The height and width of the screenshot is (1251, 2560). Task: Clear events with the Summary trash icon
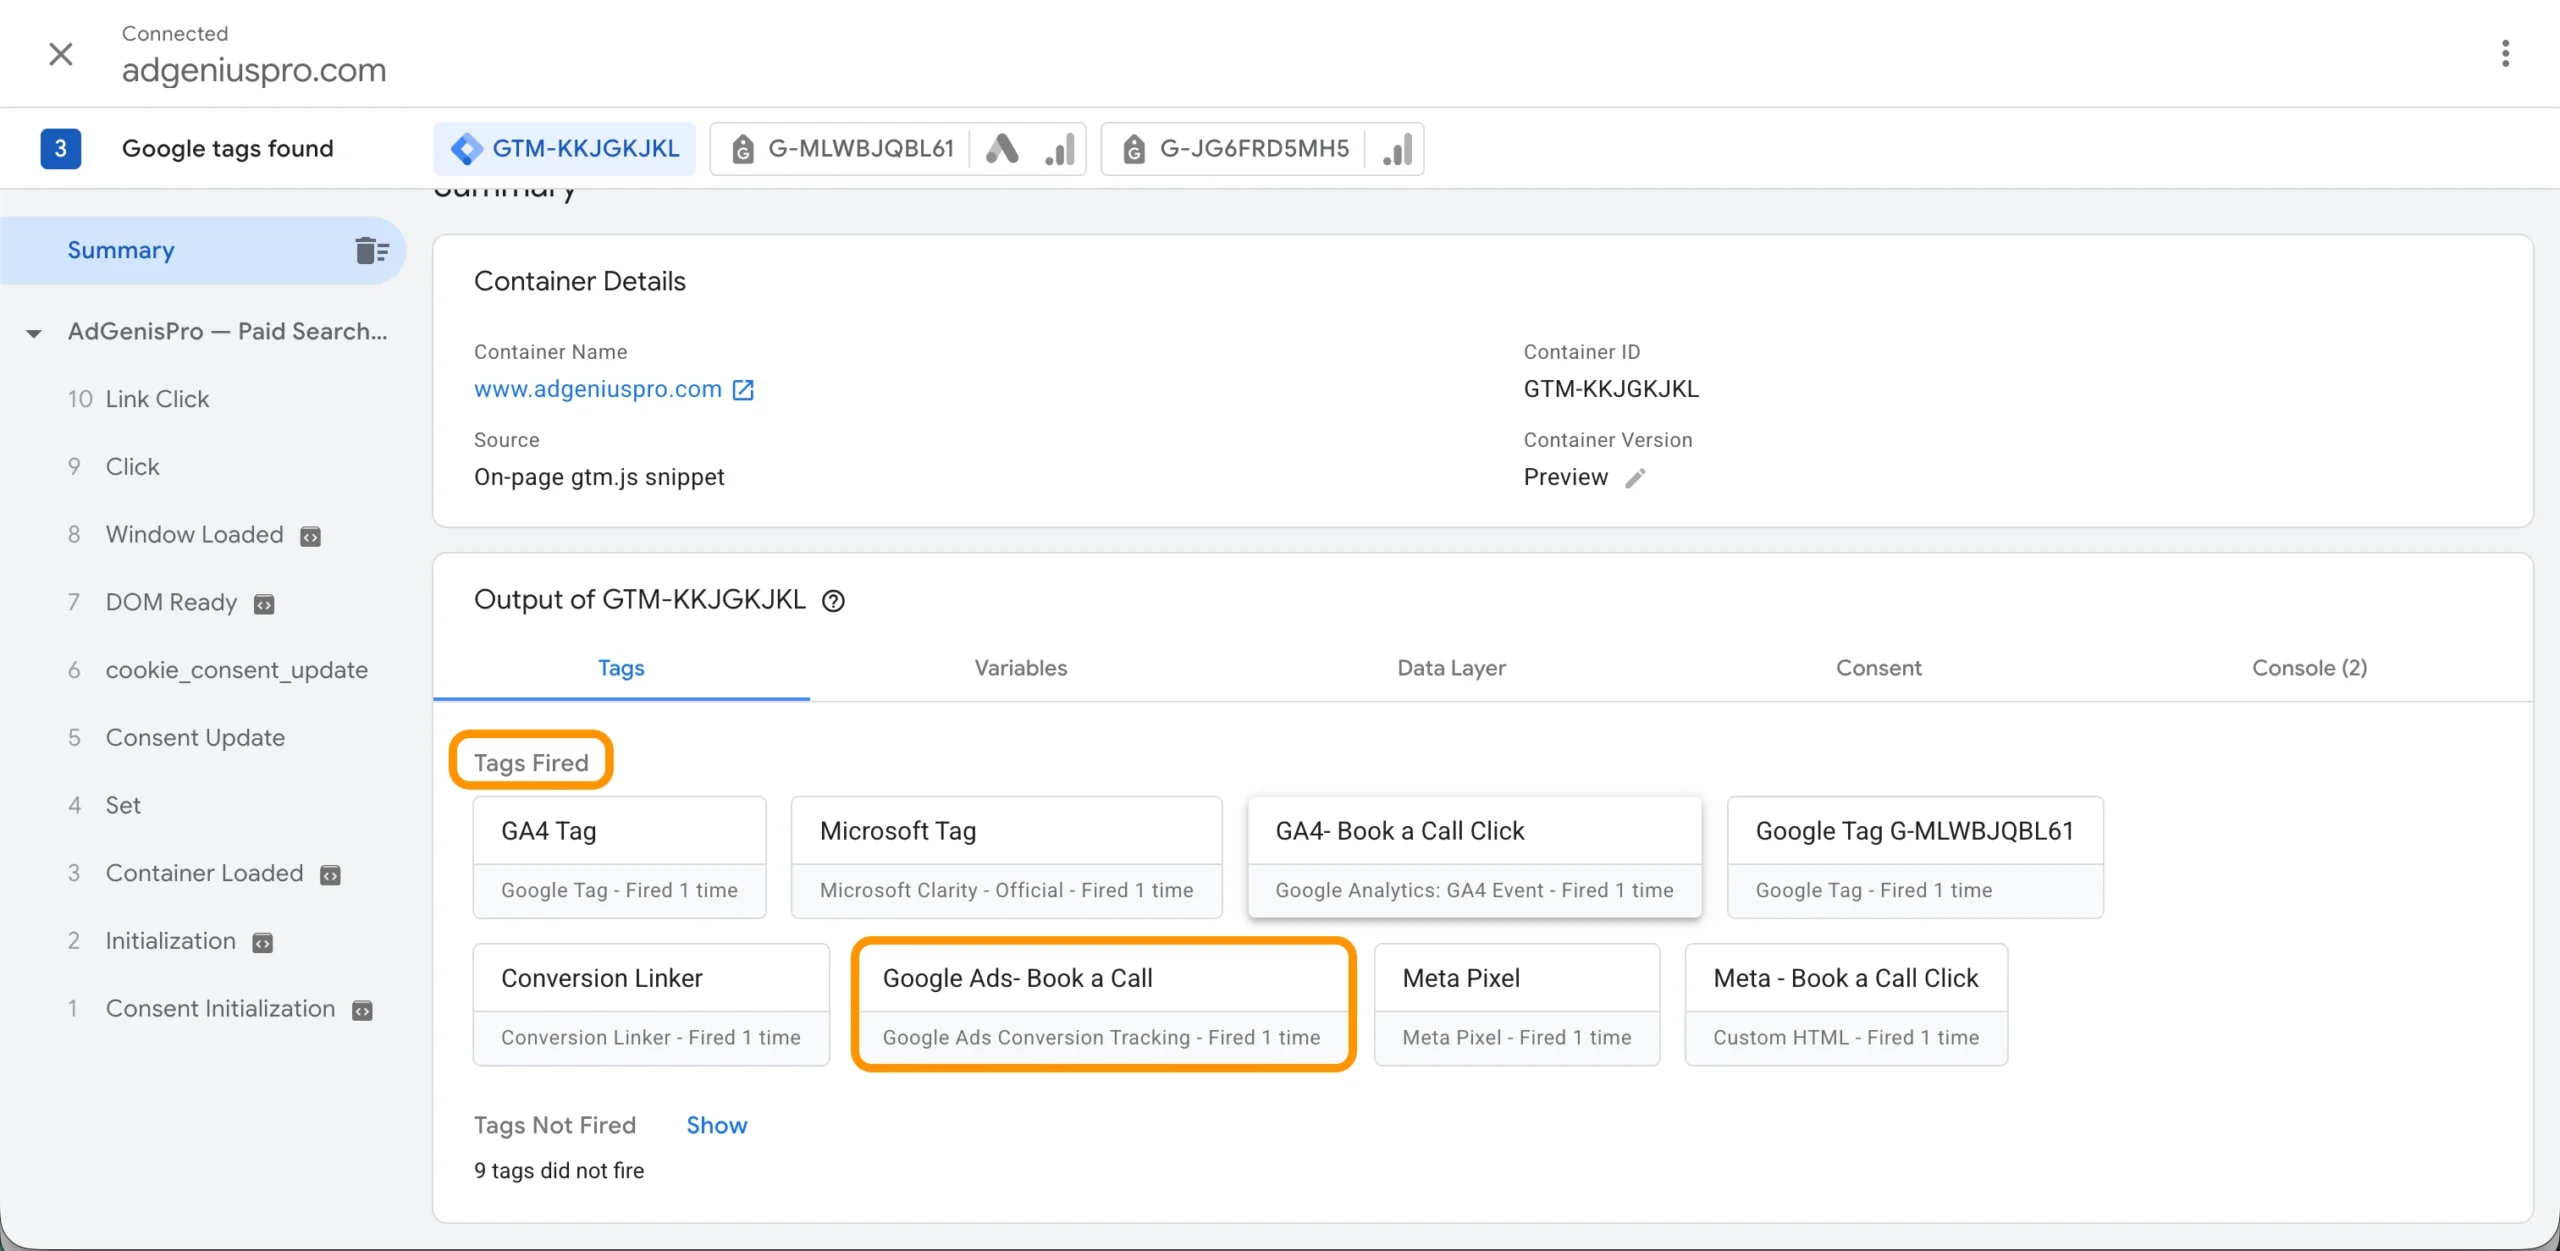372,250
